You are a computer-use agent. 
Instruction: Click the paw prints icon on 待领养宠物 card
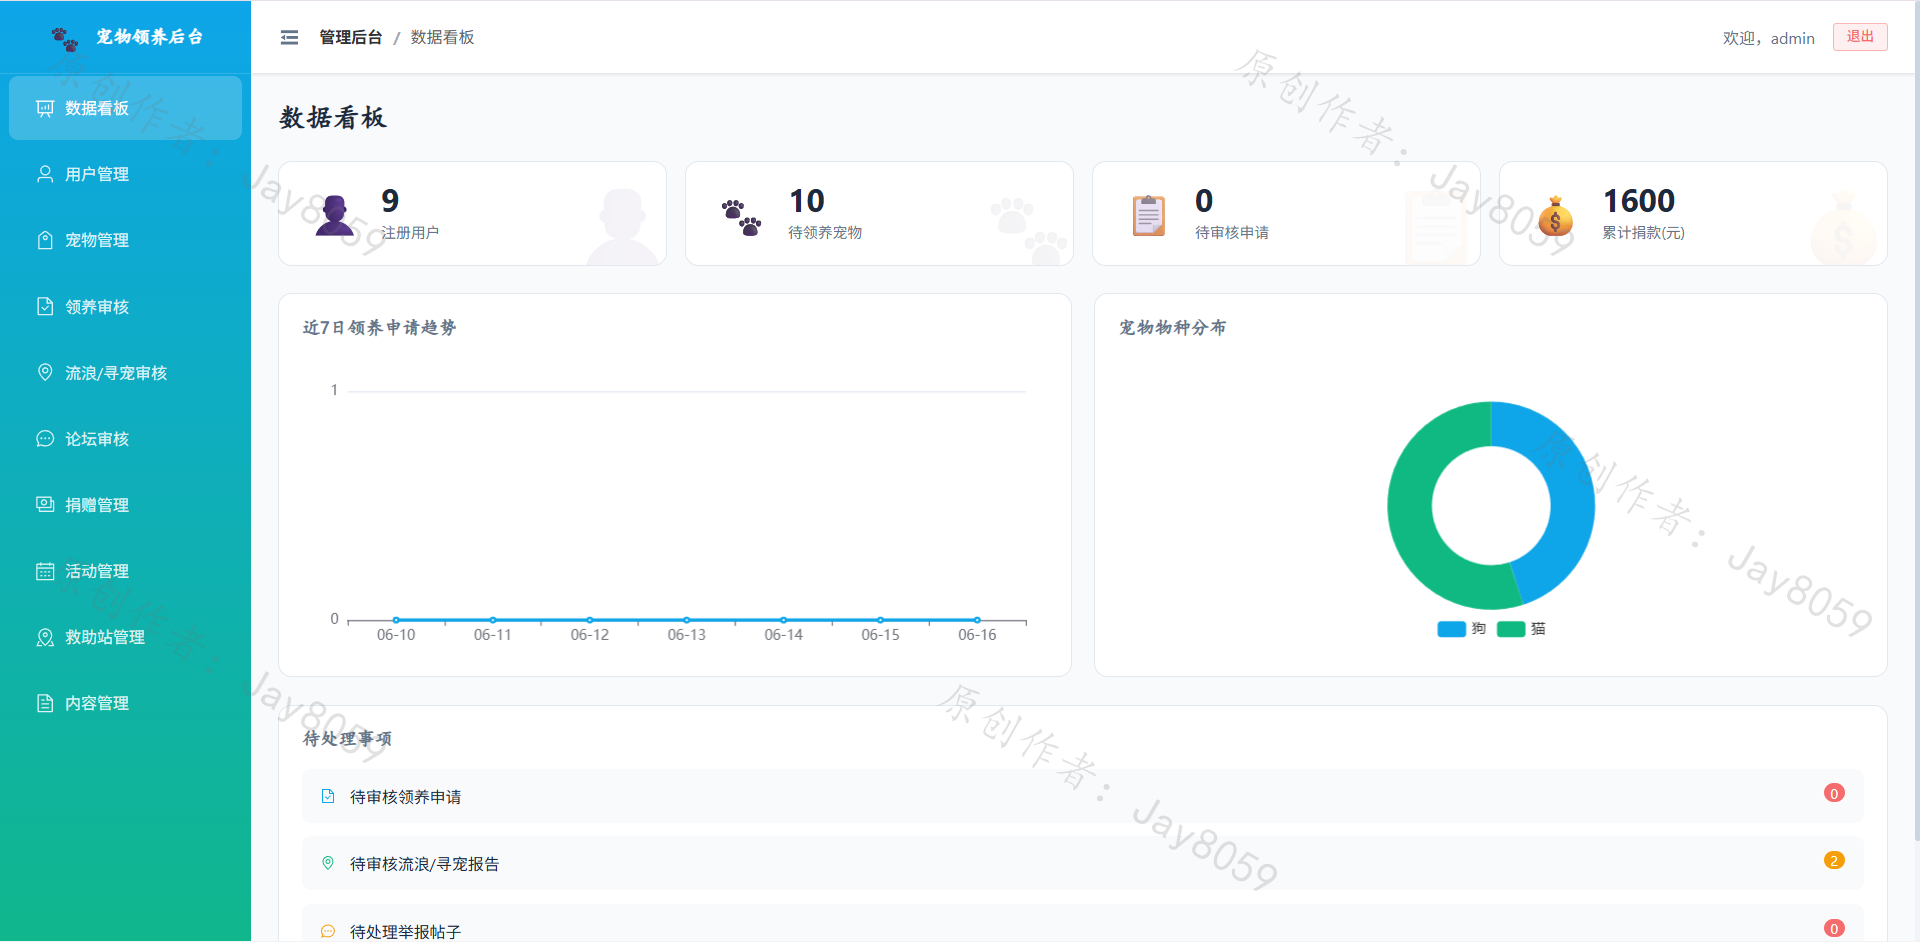741,217
